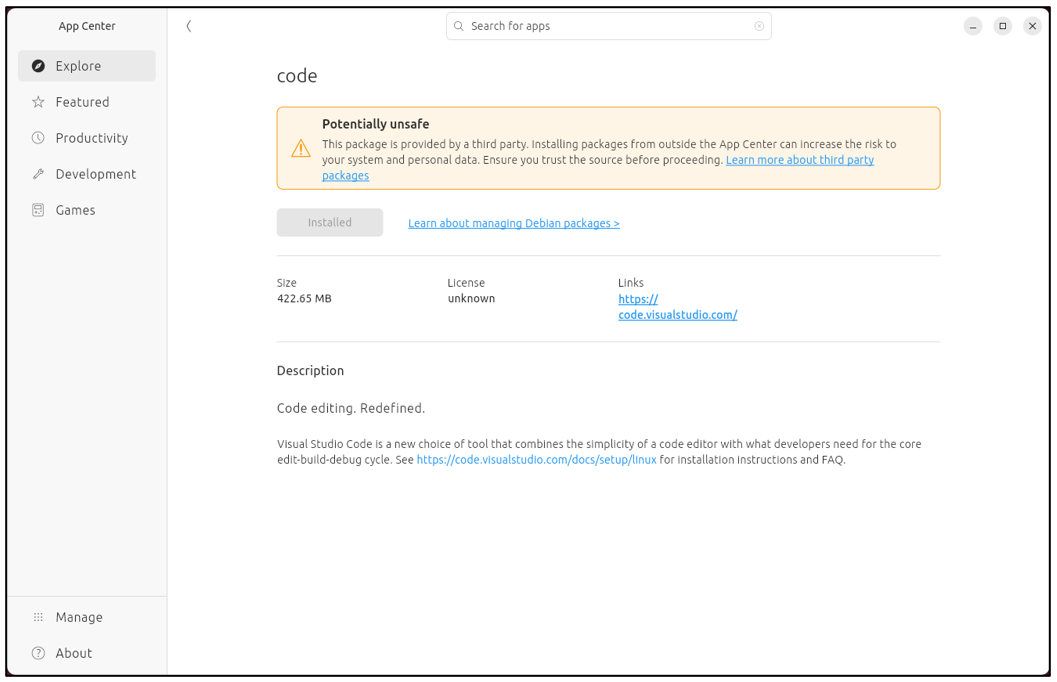Screen dimensions: 1057x682
Task: Click the license value 'unknown'
Action: [x=471, y=299]
